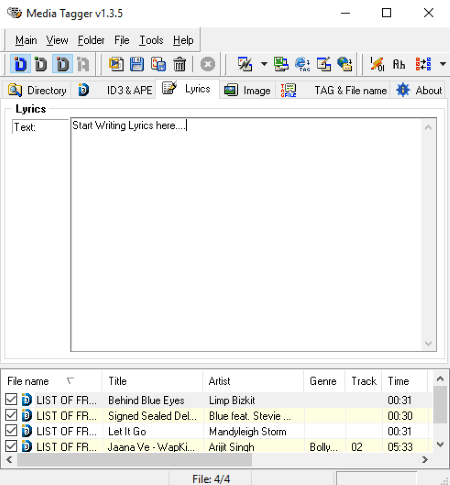Switch to TAG & File name tab

(x=333, y=90)
